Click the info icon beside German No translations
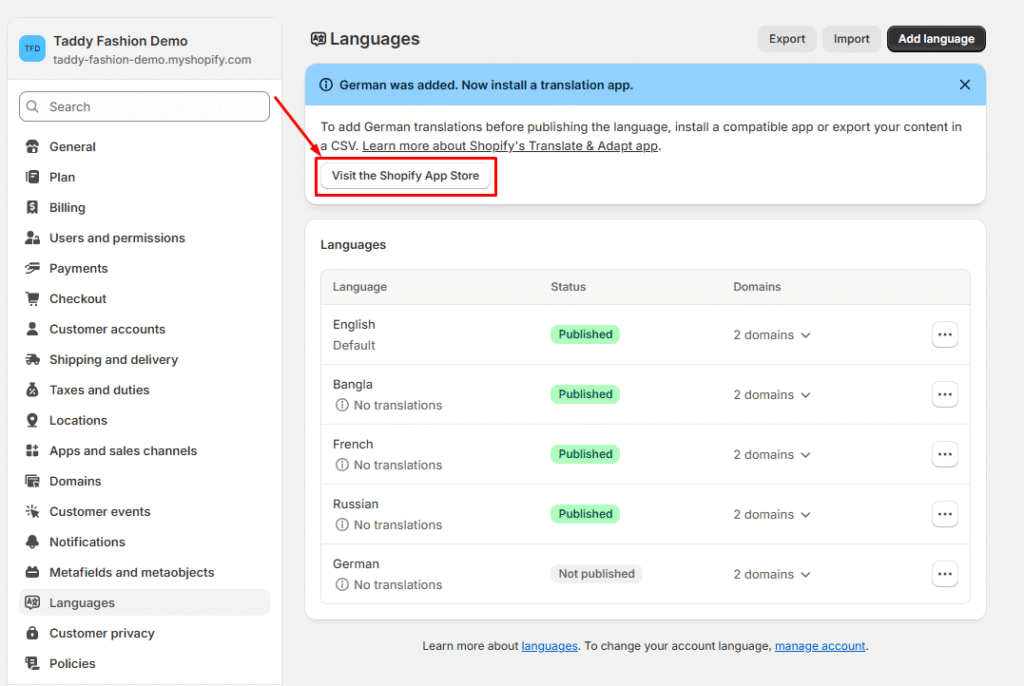Viewport: 1024px width, 686px height. tap(342, 585)
